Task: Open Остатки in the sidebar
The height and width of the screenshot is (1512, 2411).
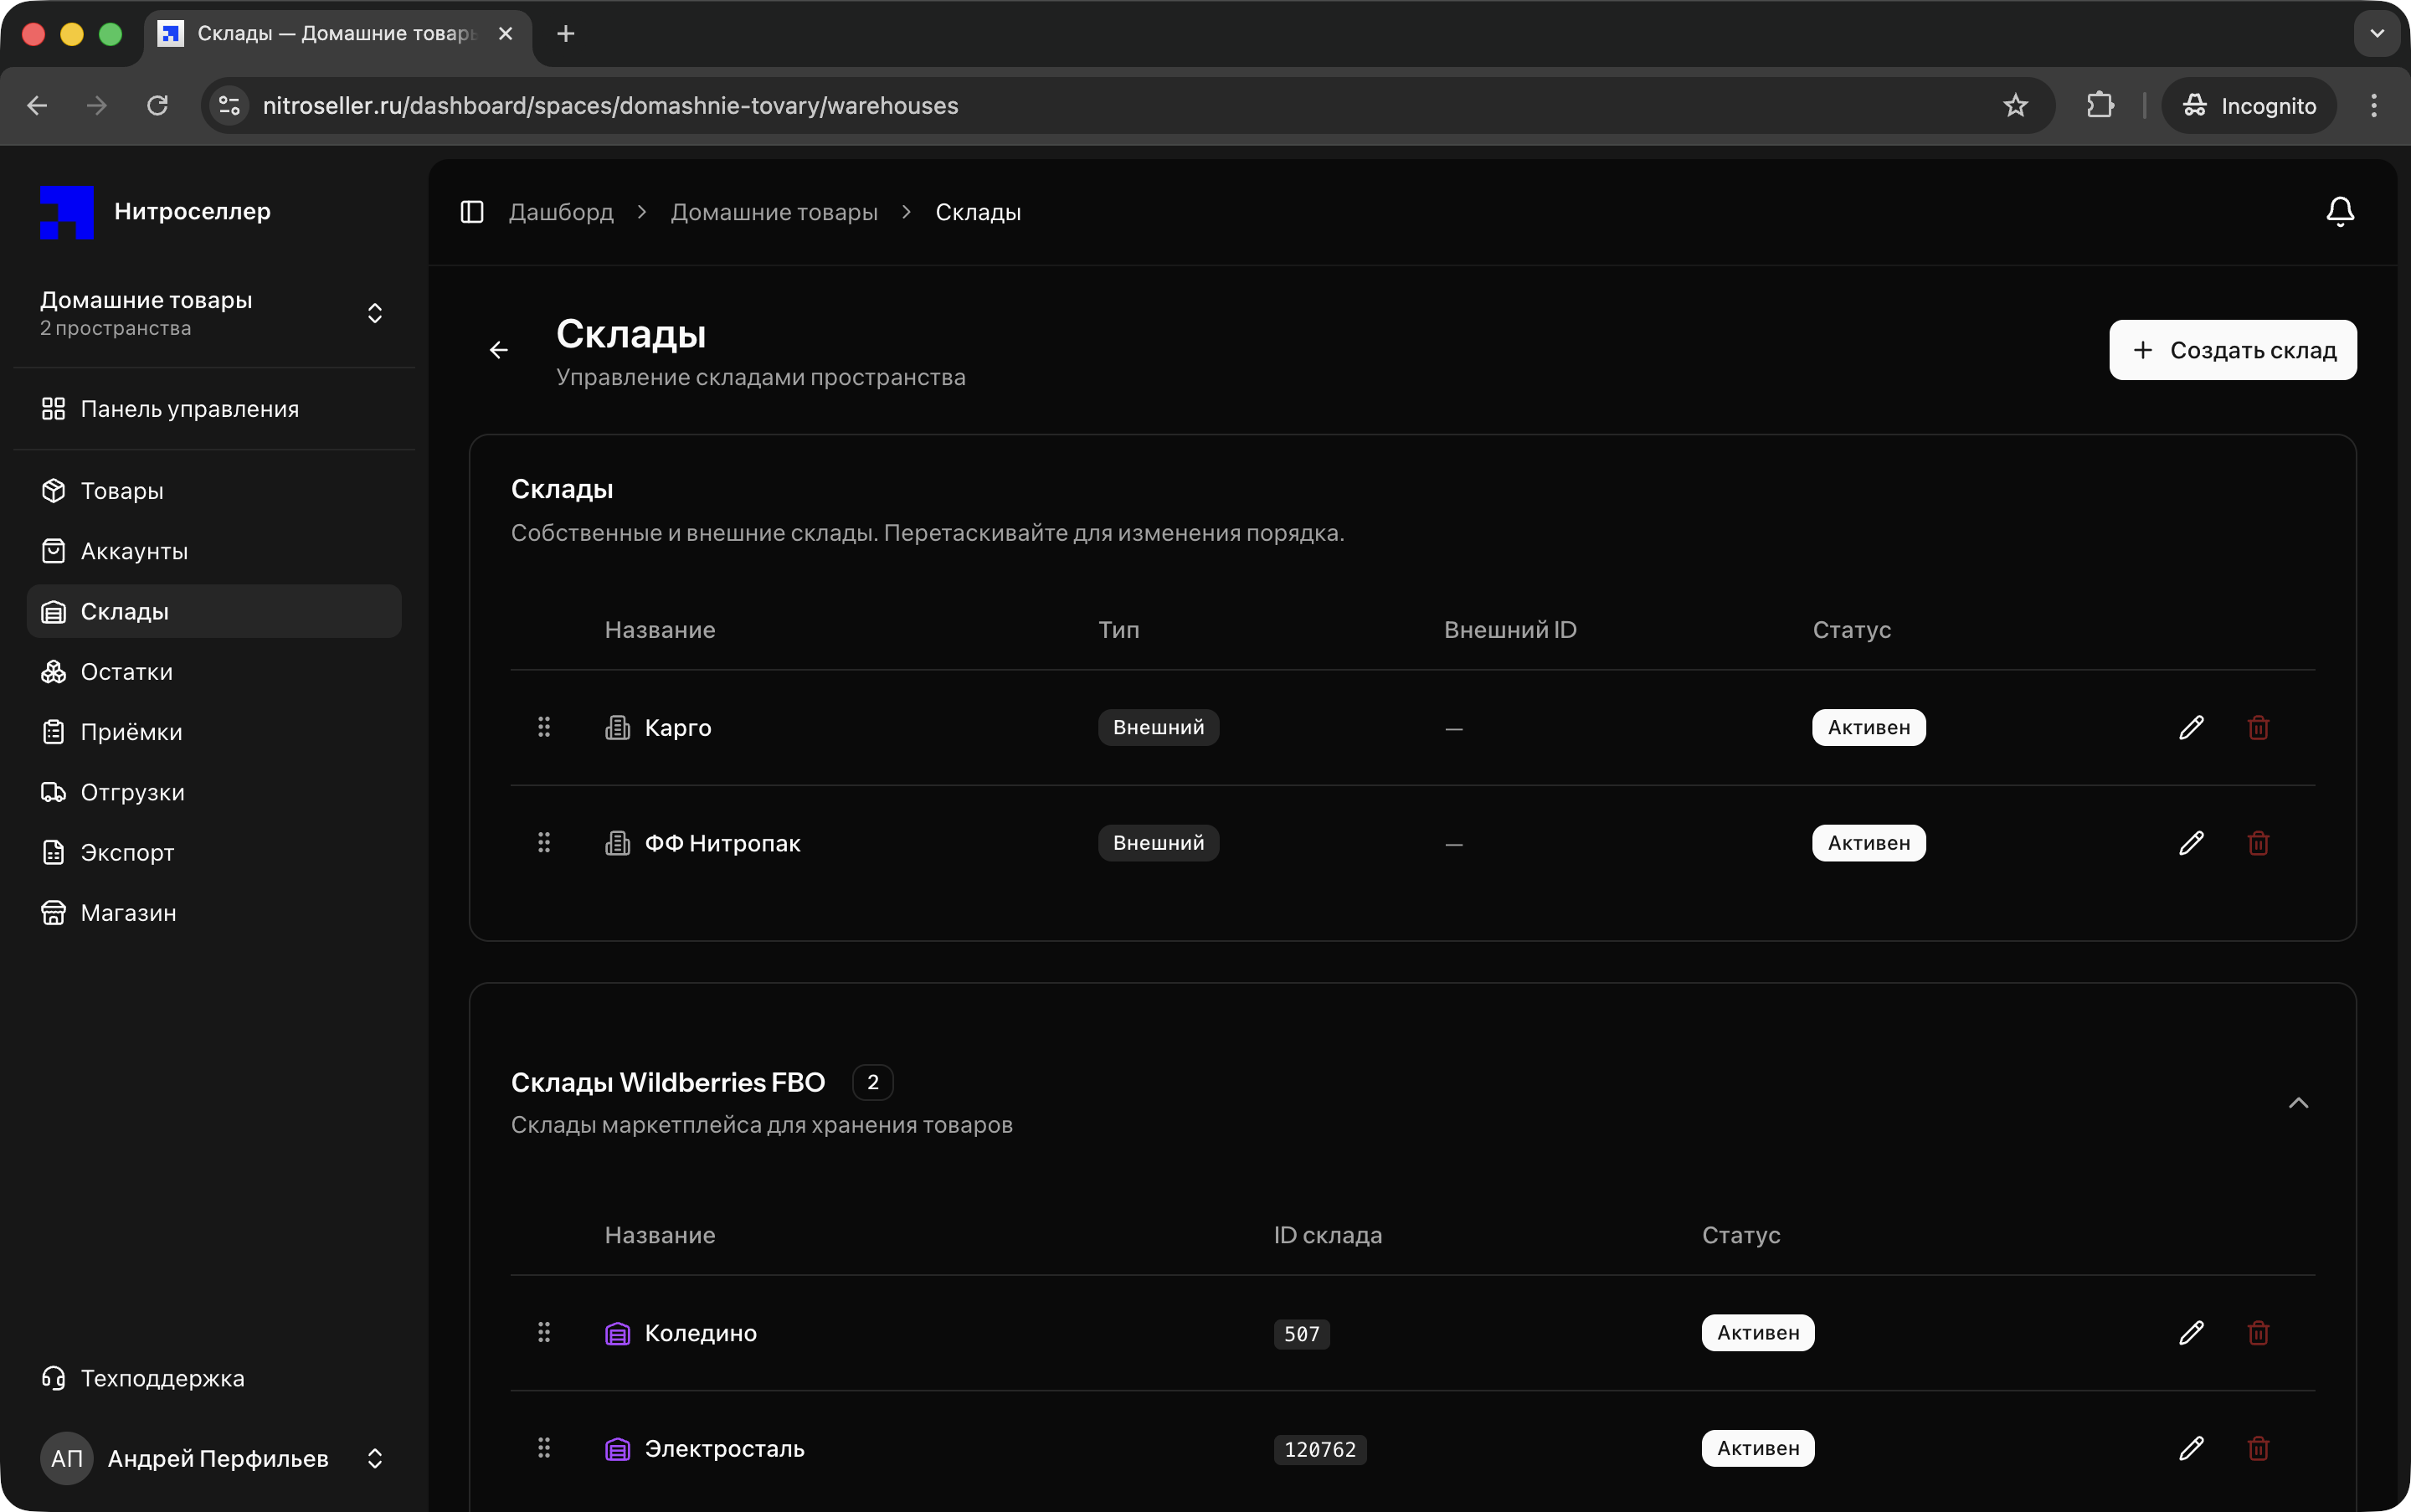Action: pos(126,672)
